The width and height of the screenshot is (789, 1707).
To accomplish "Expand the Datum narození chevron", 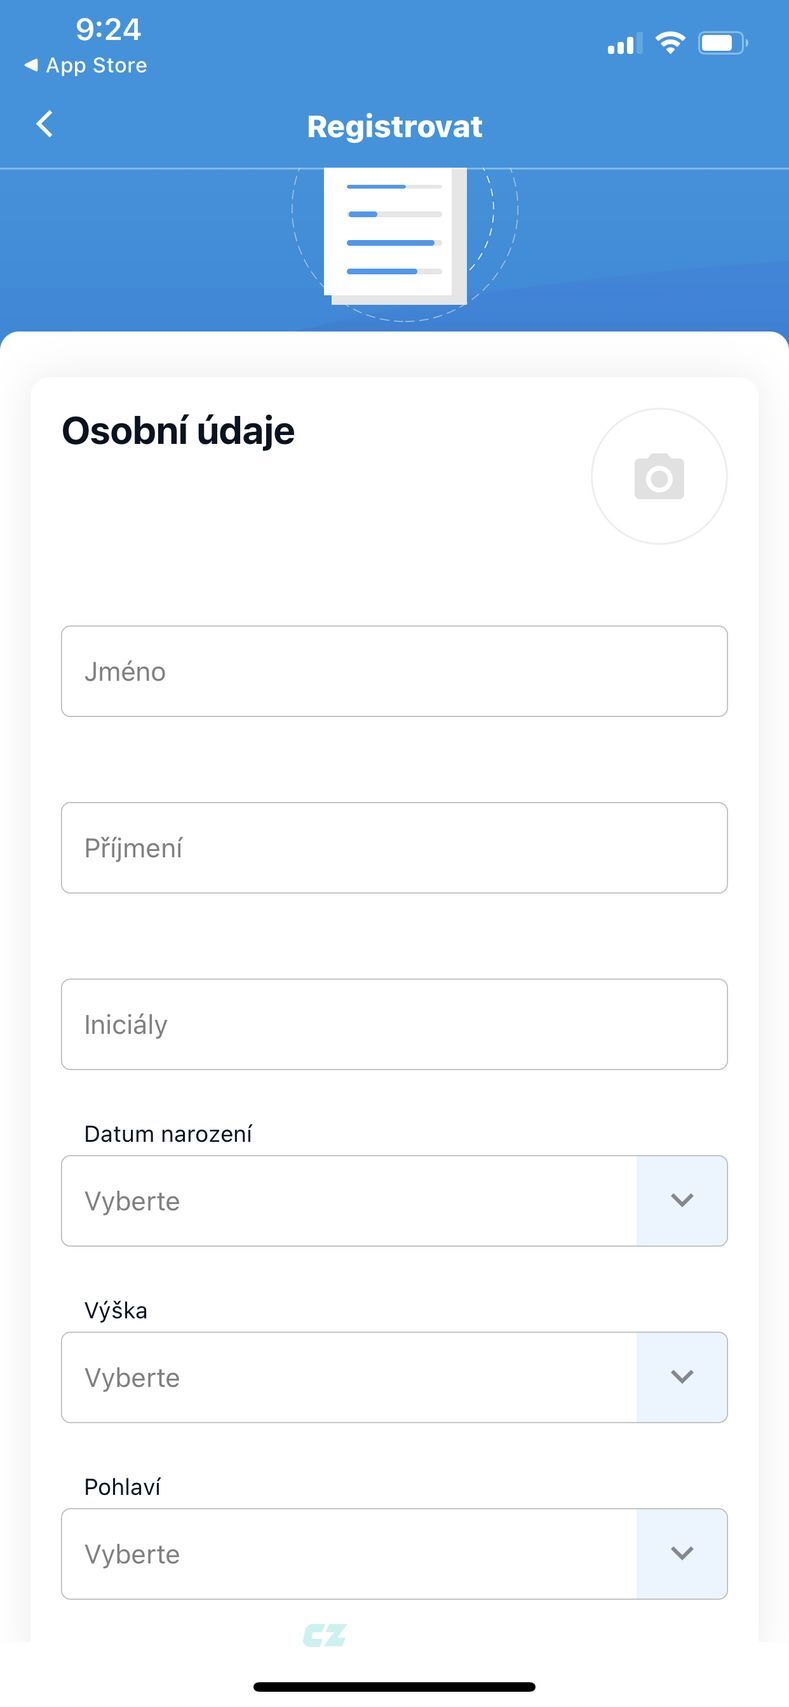I will pos(682,1200).
